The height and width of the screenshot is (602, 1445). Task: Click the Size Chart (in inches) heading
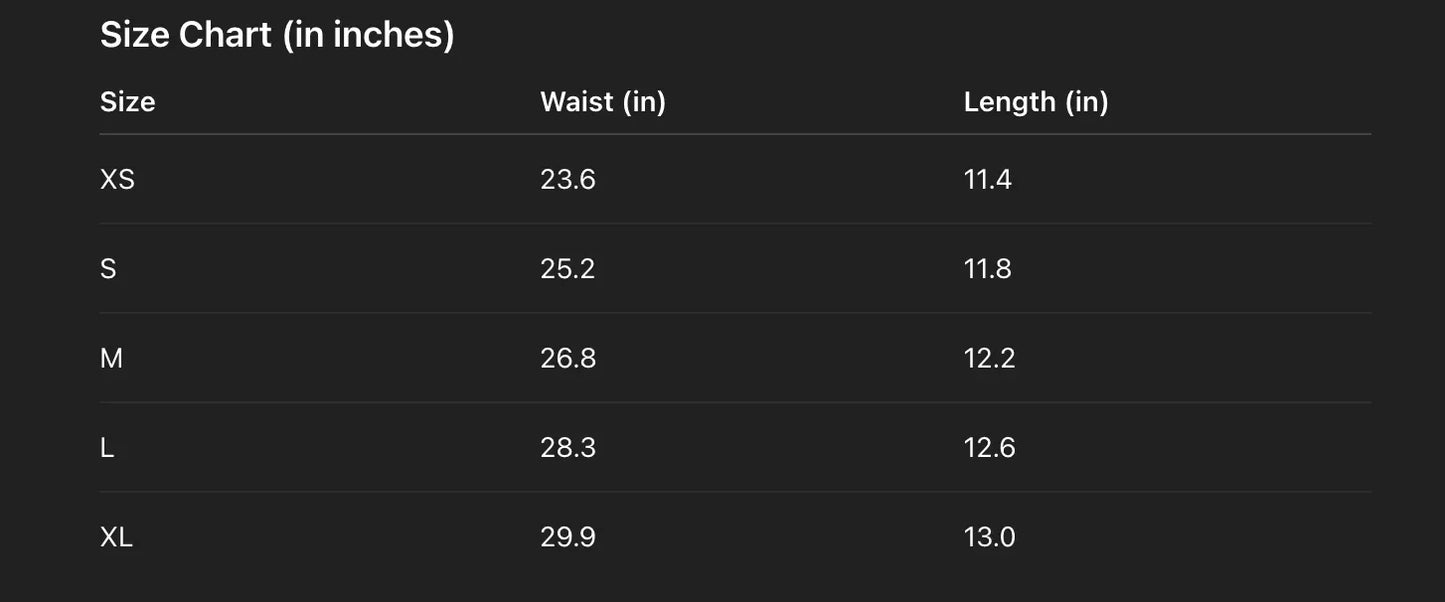(x=277, y=35)
